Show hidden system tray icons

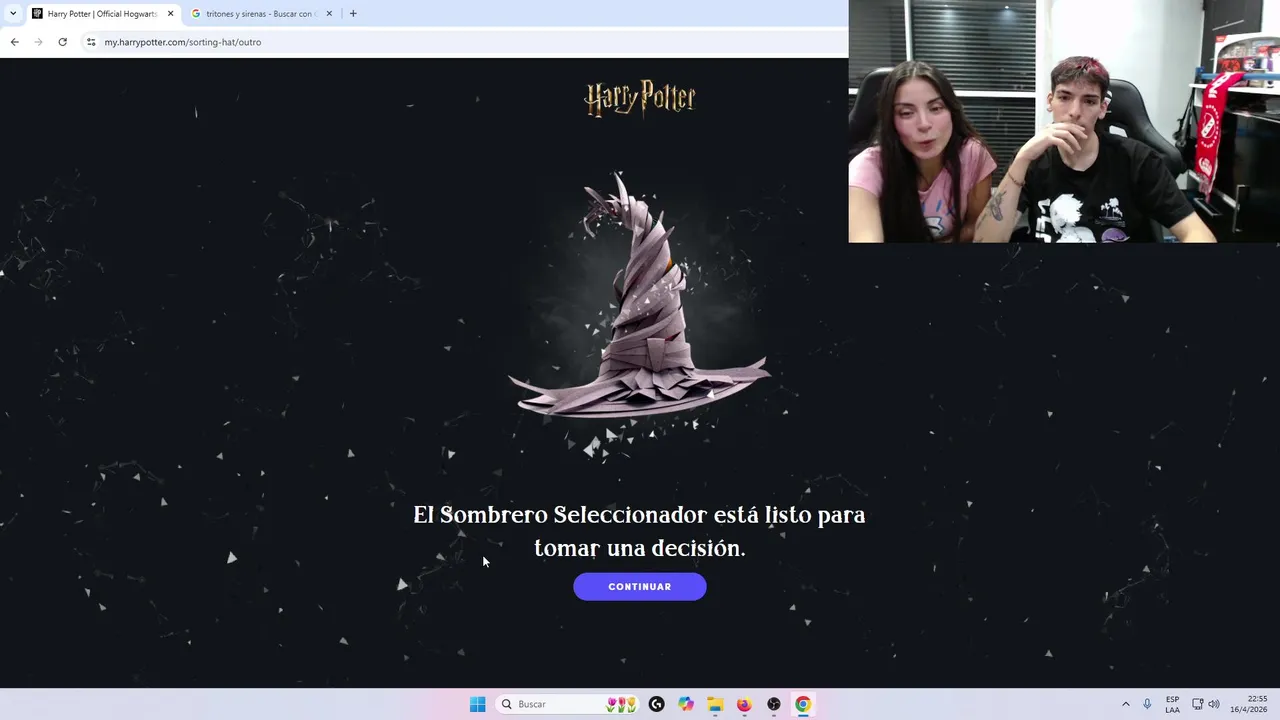pos(1125,704)
